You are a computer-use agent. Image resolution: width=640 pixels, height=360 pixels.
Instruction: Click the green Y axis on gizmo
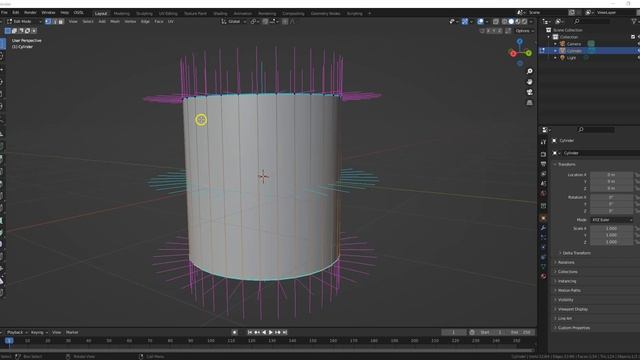pos(529,53)
